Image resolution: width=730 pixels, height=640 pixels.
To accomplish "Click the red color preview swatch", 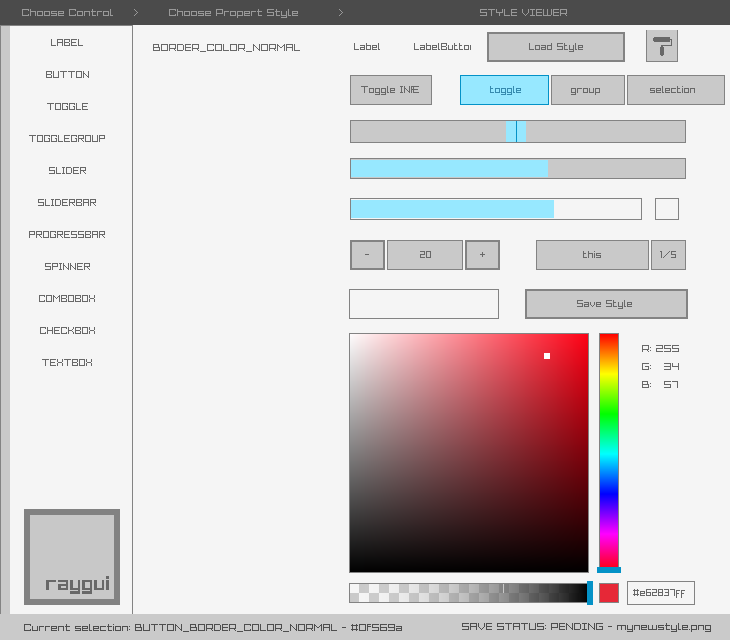I will pyautogui.click(x=609, y=593).
